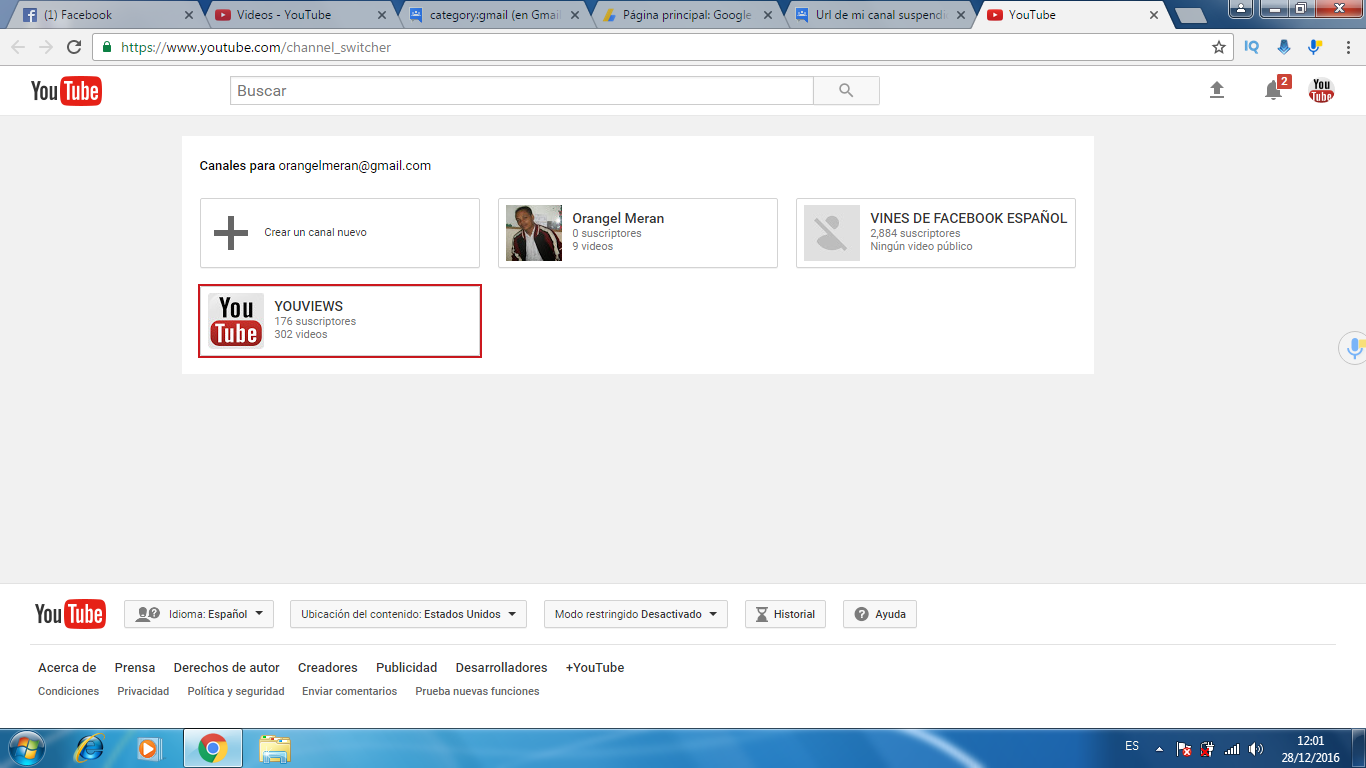
Task: Click the floating microphone at right edge
Action: 1355,348
